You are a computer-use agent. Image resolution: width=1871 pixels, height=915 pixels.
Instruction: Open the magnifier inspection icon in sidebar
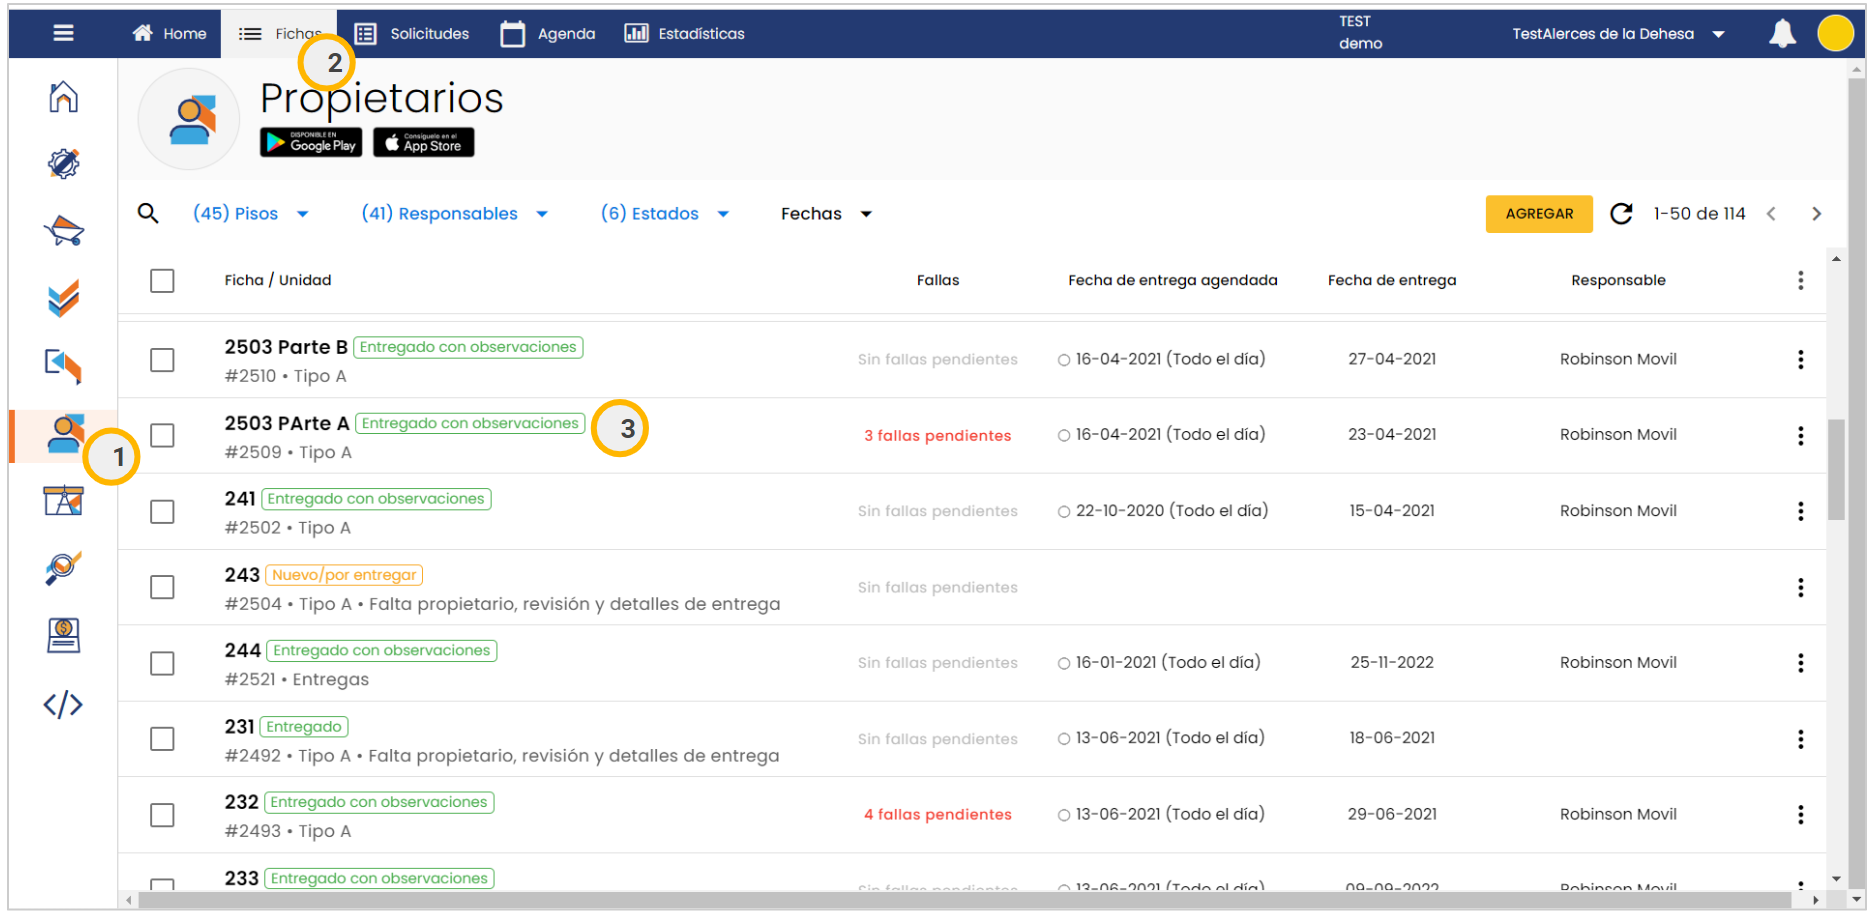click(x=63, y=568)
